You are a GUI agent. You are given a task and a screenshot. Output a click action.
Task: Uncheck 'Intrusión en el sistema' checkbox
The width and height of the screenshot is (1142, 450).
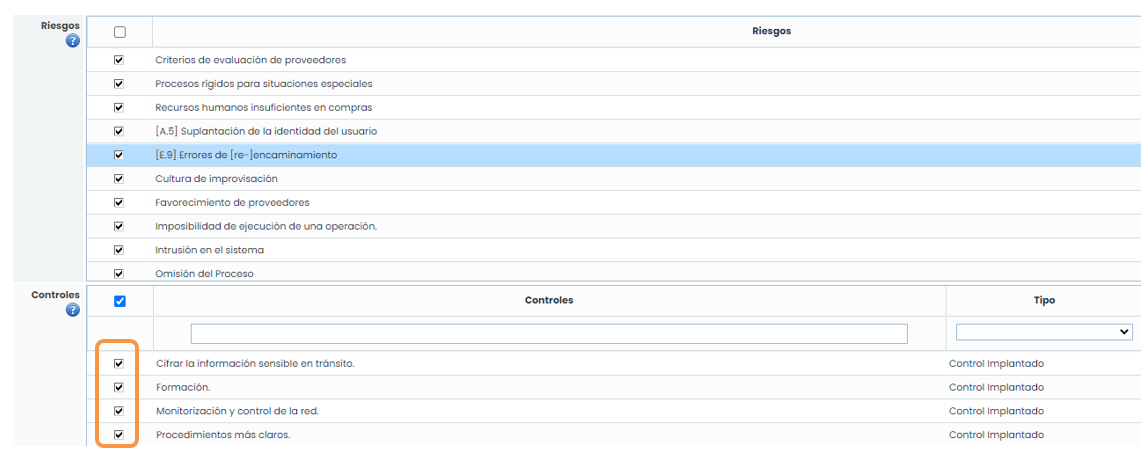coord(120,250)
